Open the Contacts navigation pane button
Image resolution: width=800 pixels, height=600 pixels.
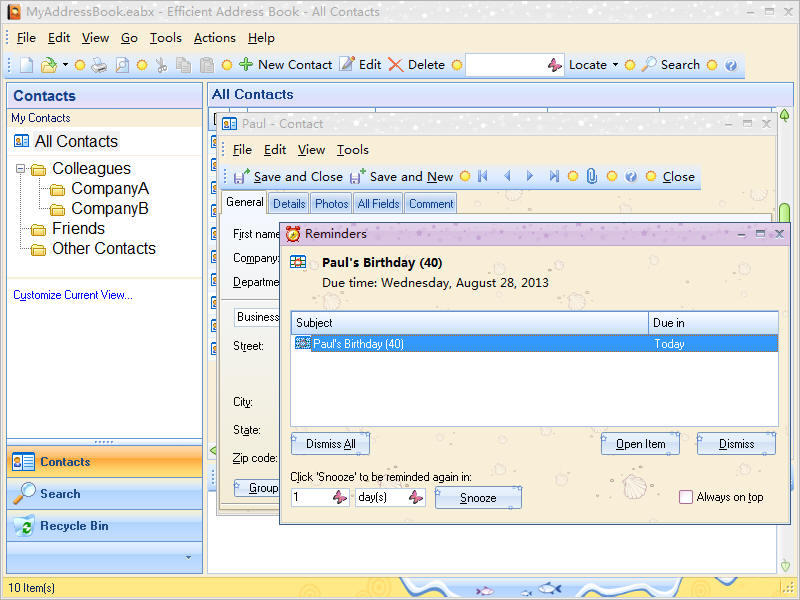tap(105, 462)
